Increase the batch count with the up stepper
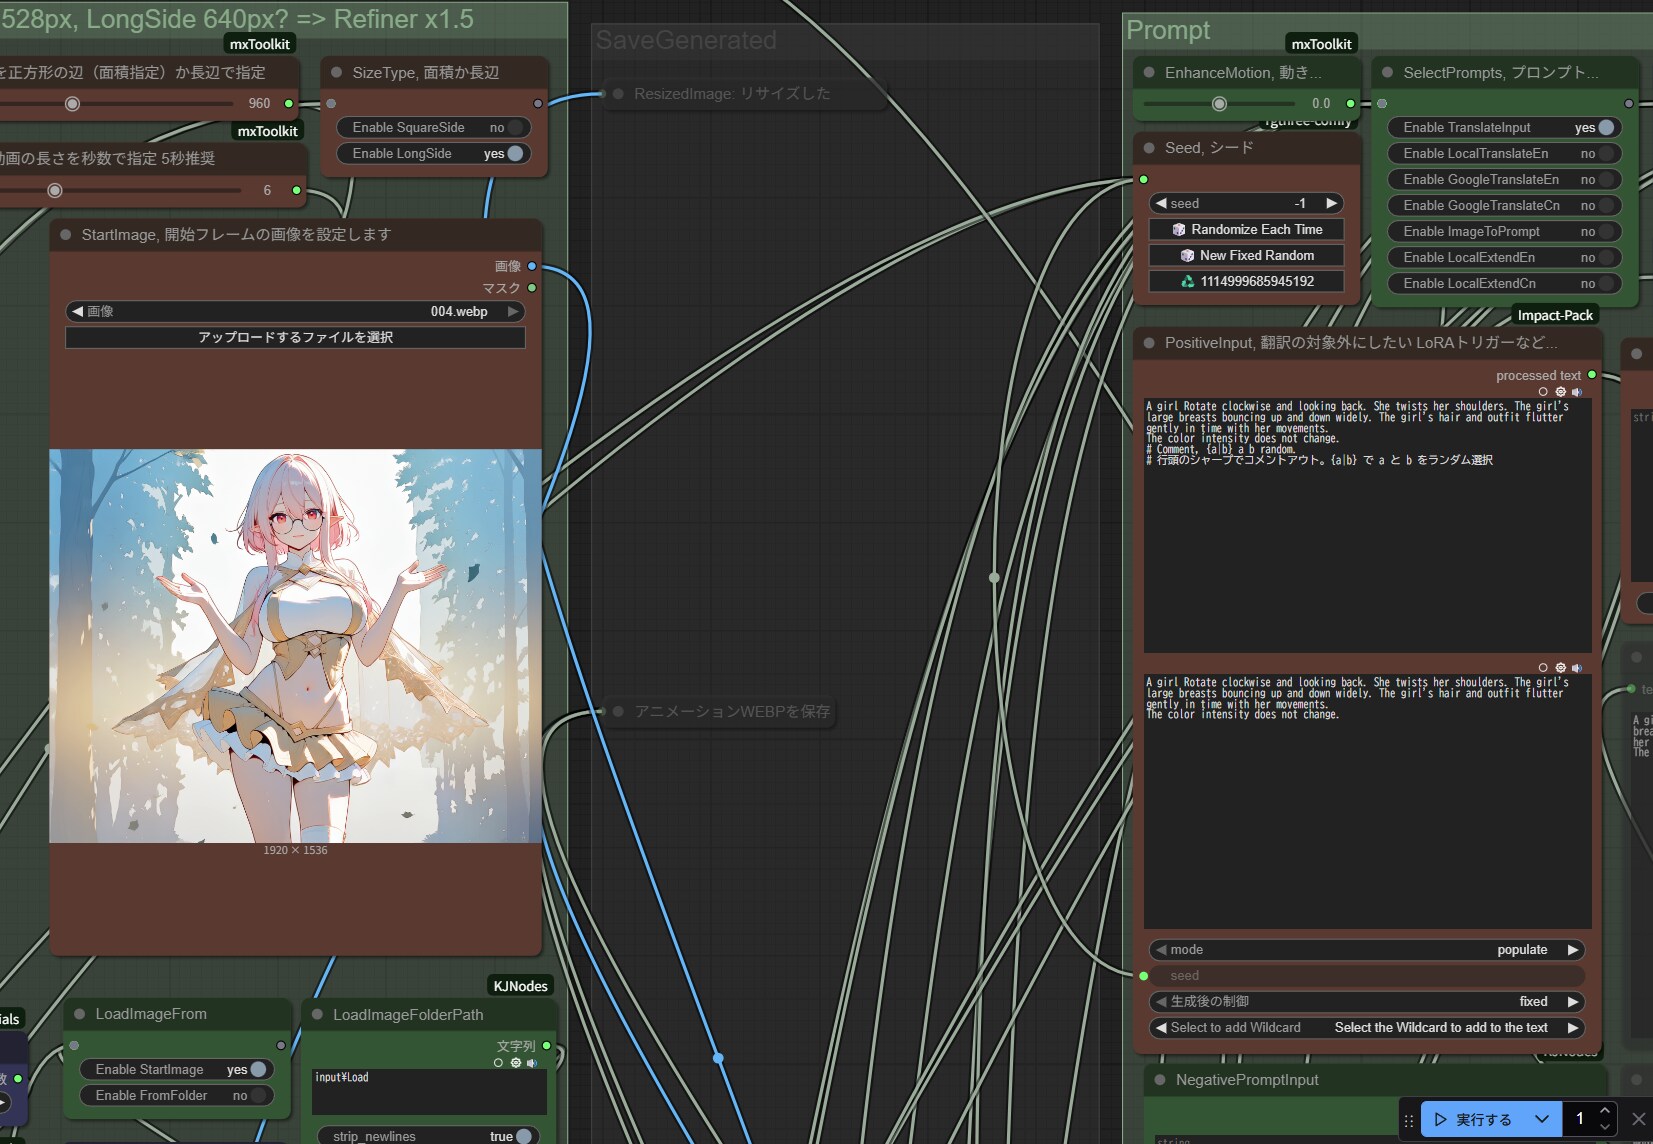Viewport: 1653px width, 1144px height. pyautogui.click(x=1604, y=1111)
